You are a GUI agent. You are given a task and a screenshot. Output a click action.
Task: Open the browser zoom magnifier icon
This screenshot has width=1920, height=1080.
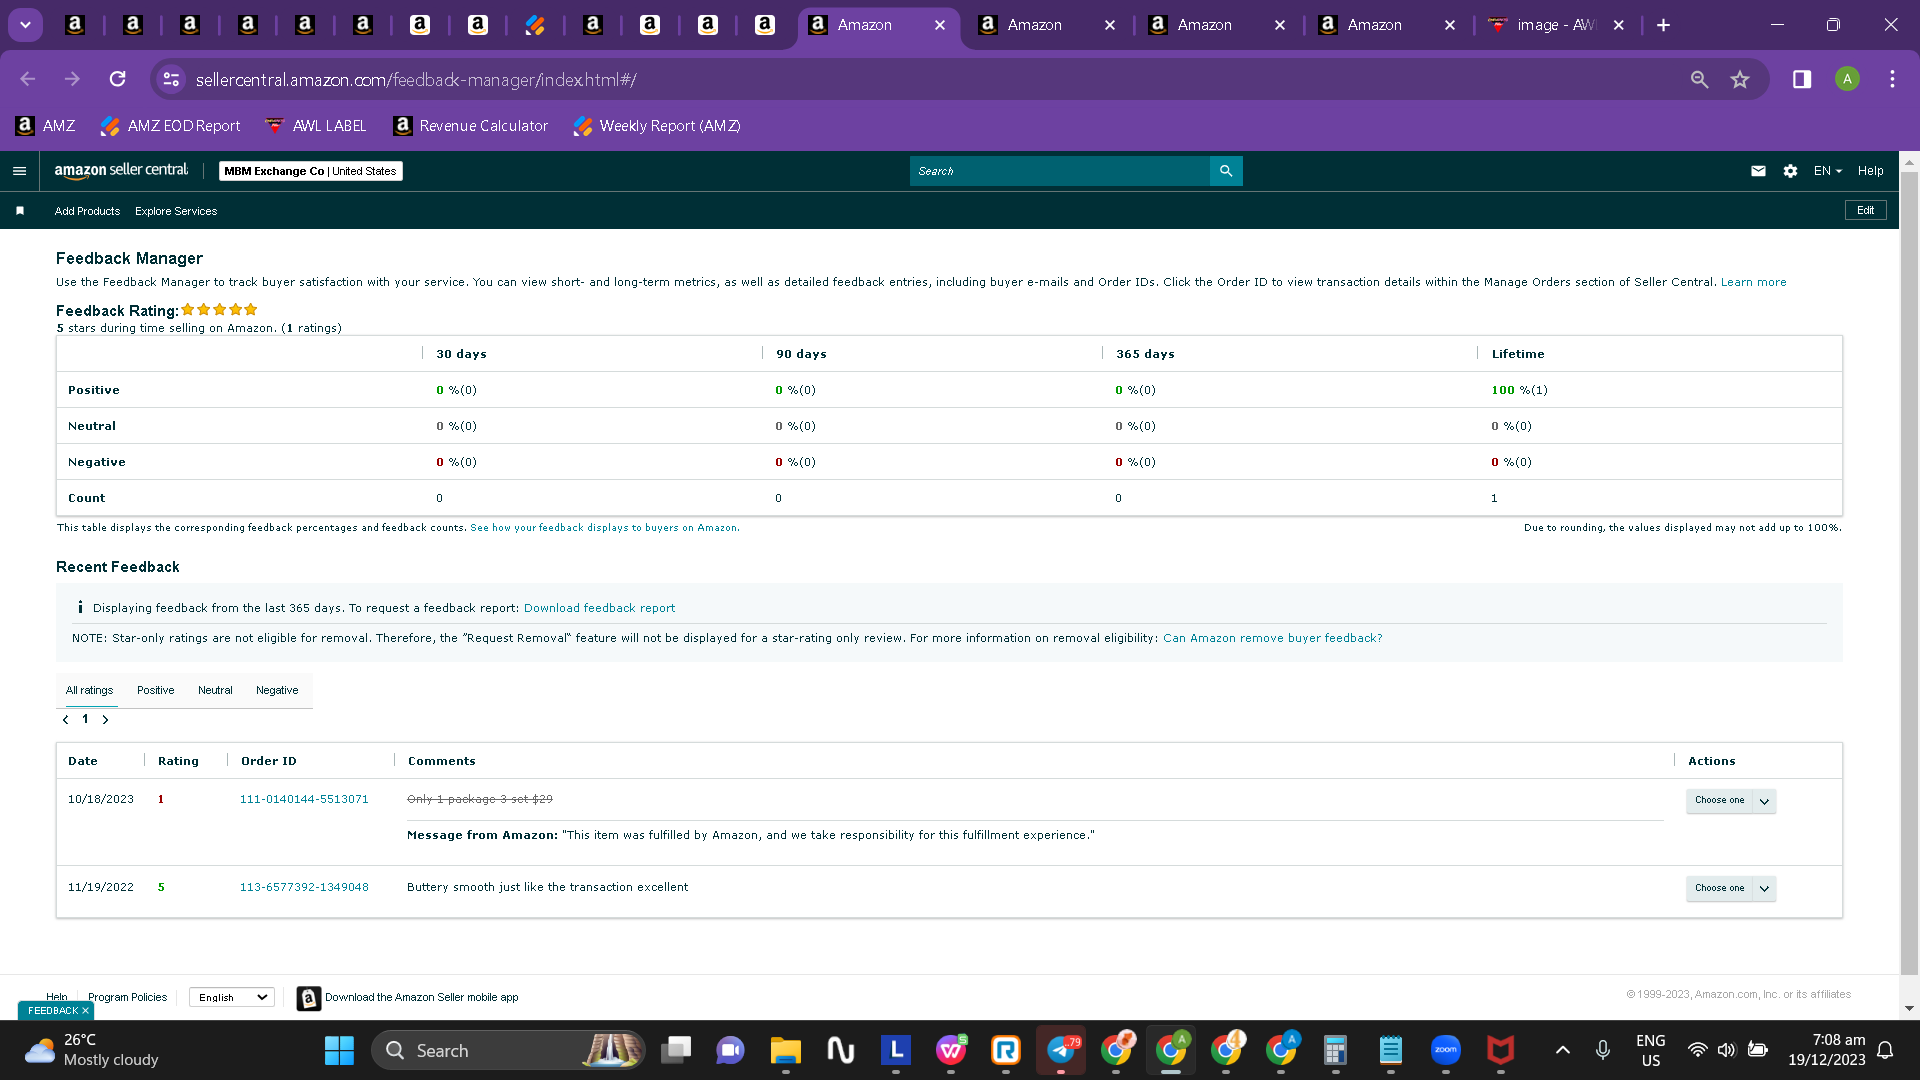click(x=1699, y=79)
